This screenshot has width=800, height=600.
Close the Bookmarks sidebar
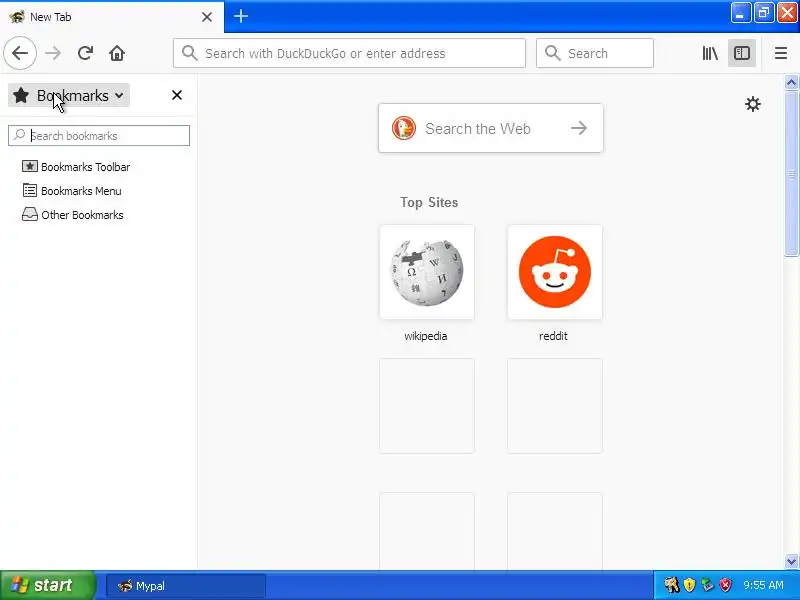(177, 95)
